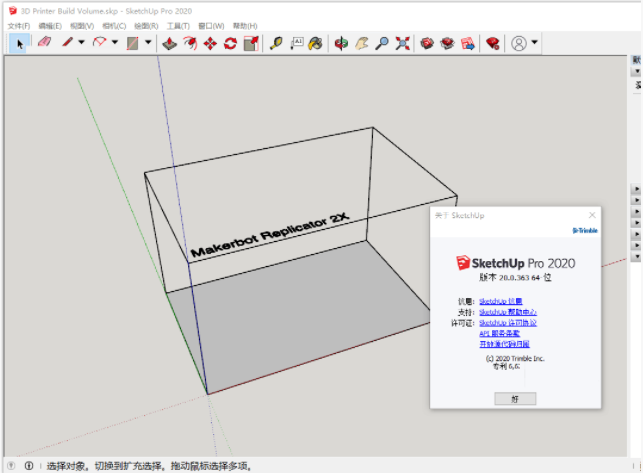Expand the Rectangle shape tool dropdown
643x473 pixels.
click(147, 43)
